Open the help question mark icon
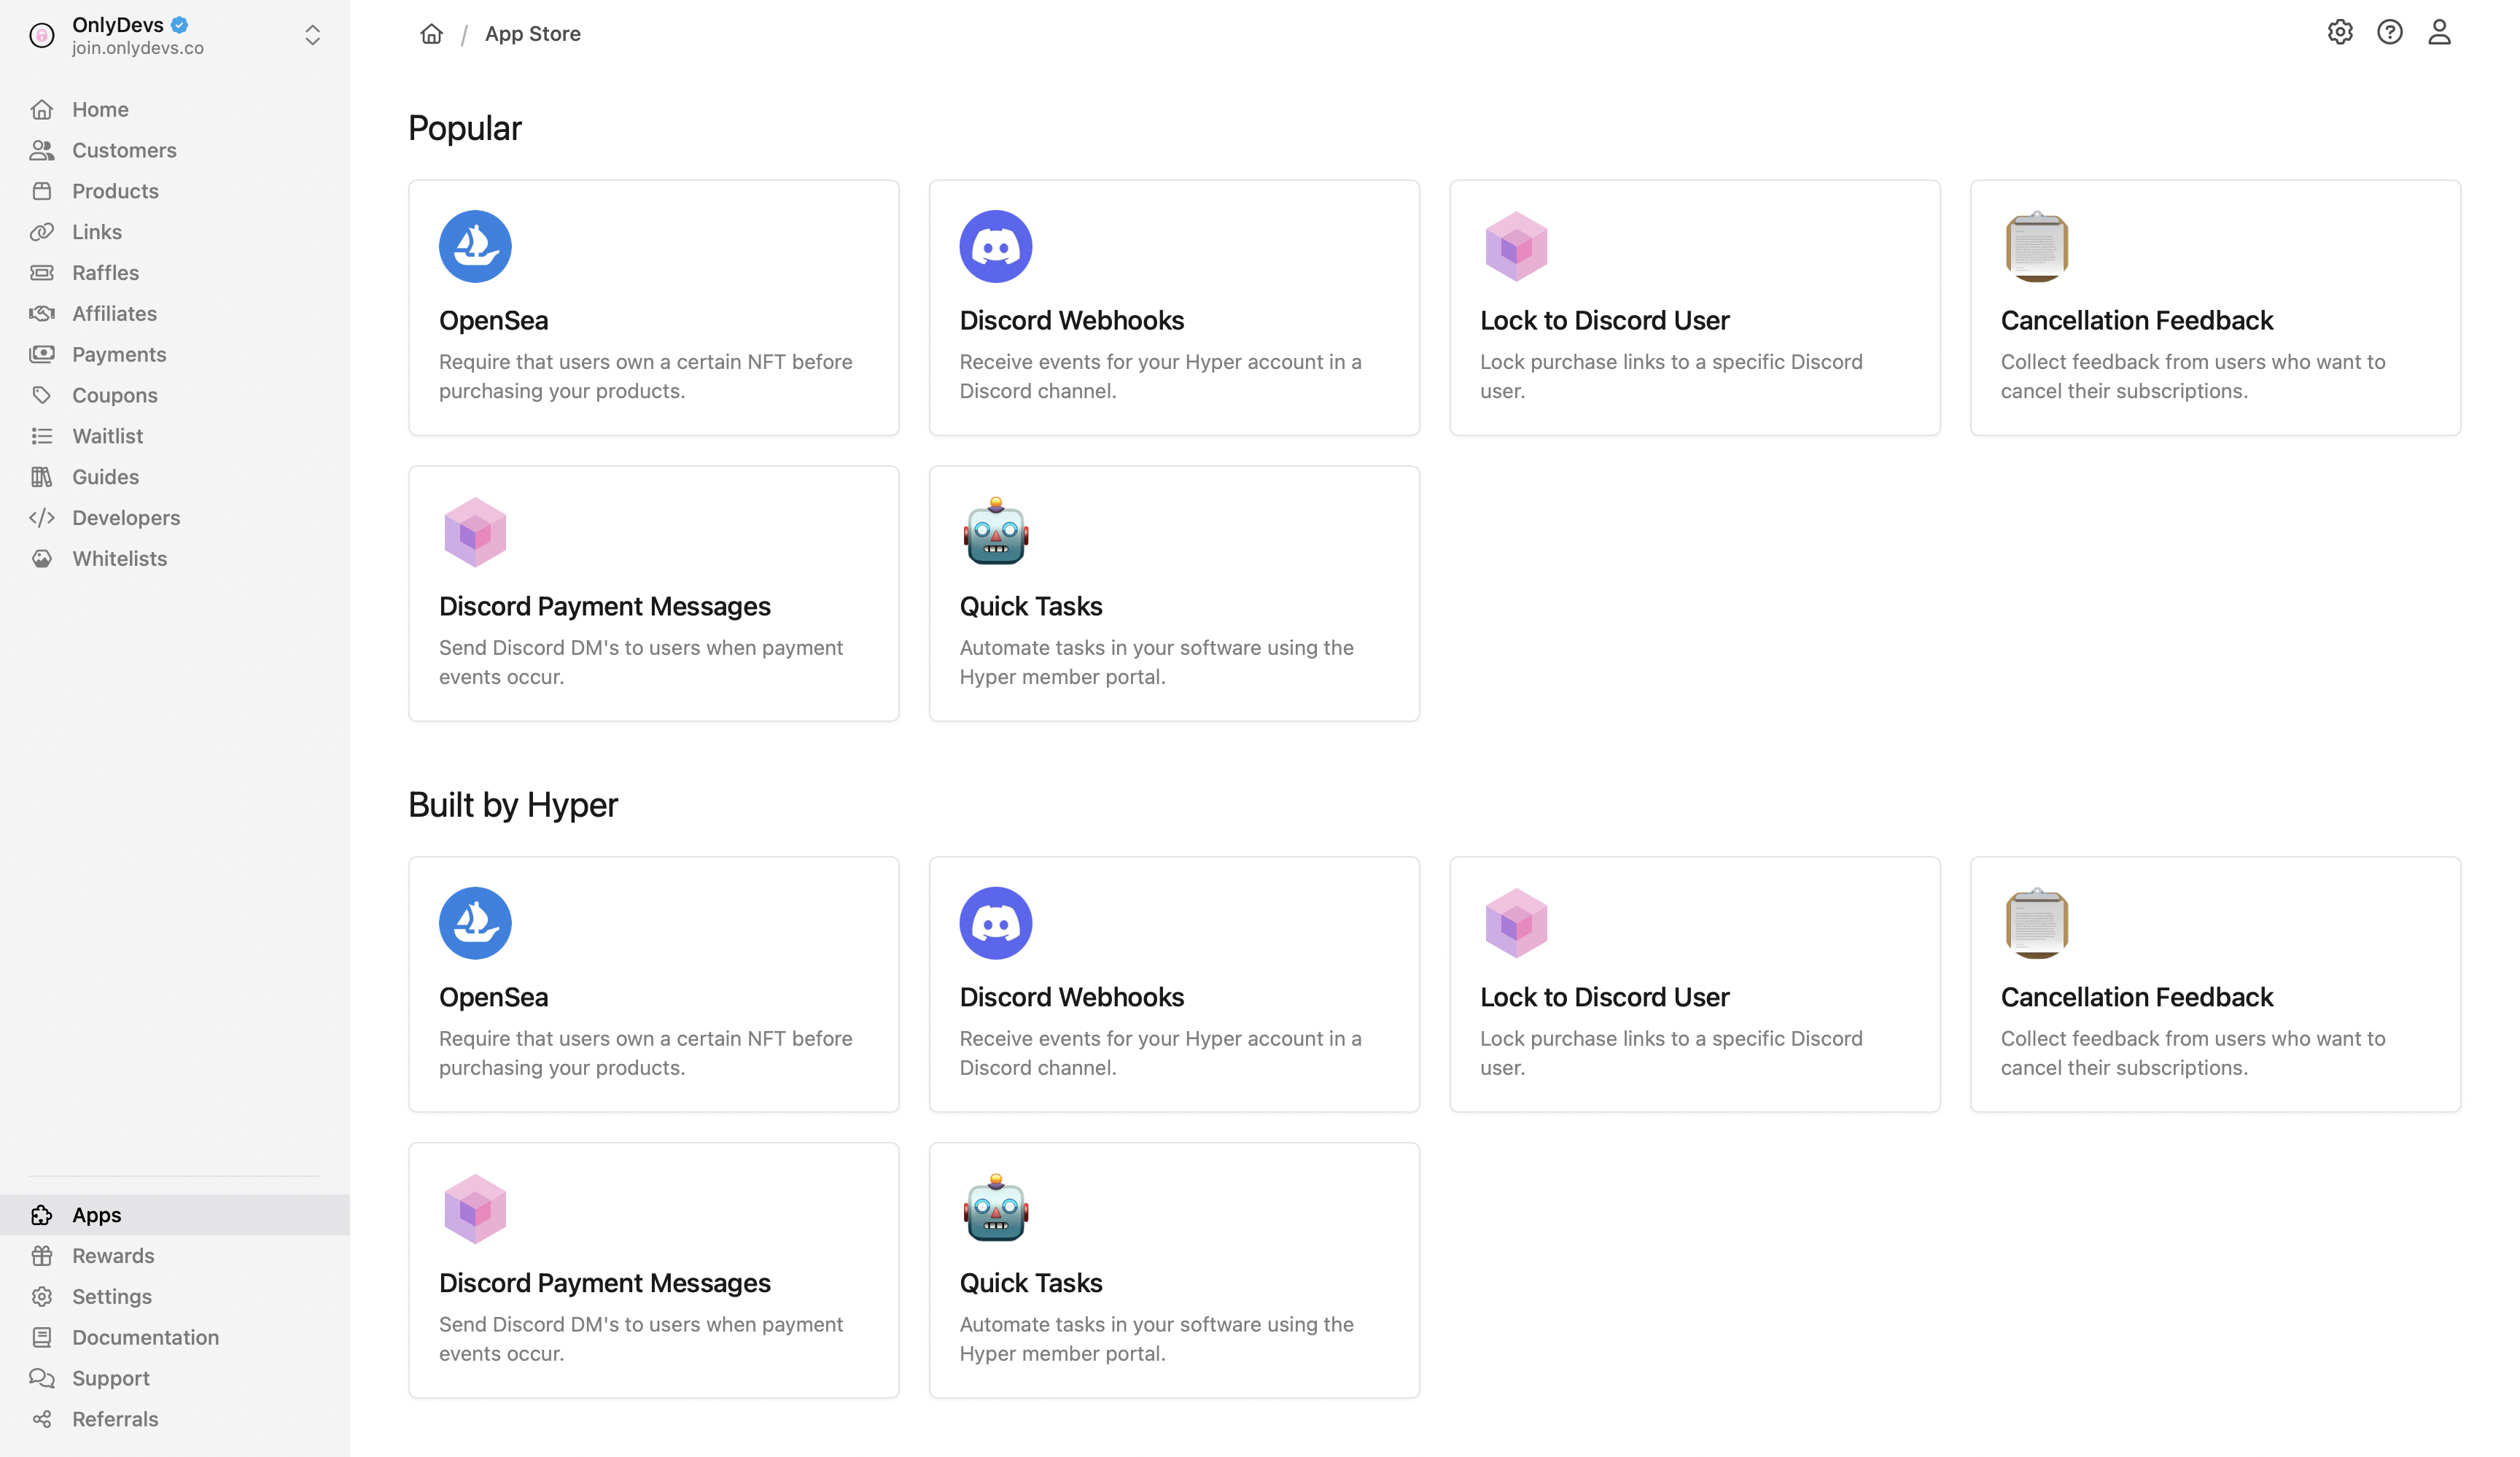Image resolution: width=2520 pixels, height=1457 pixels. 2389,32
